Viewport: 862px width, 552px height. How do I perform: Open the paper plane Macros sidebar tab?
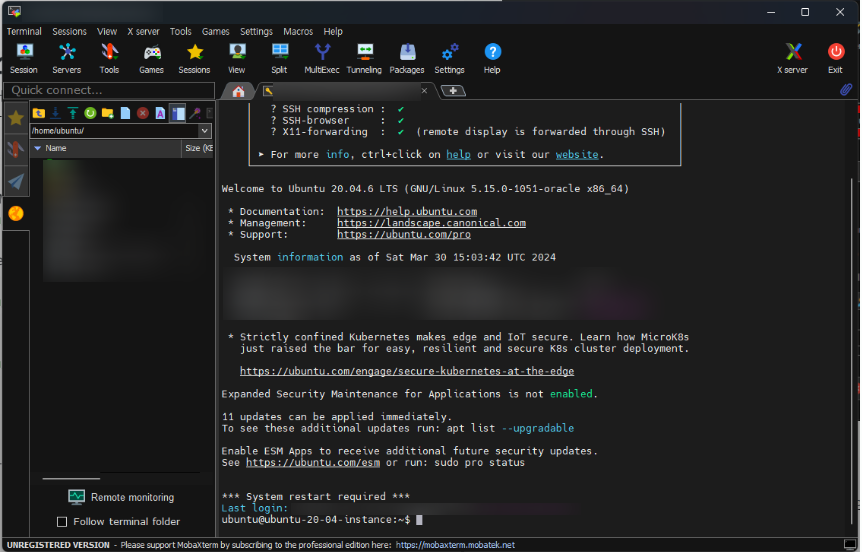16,181
